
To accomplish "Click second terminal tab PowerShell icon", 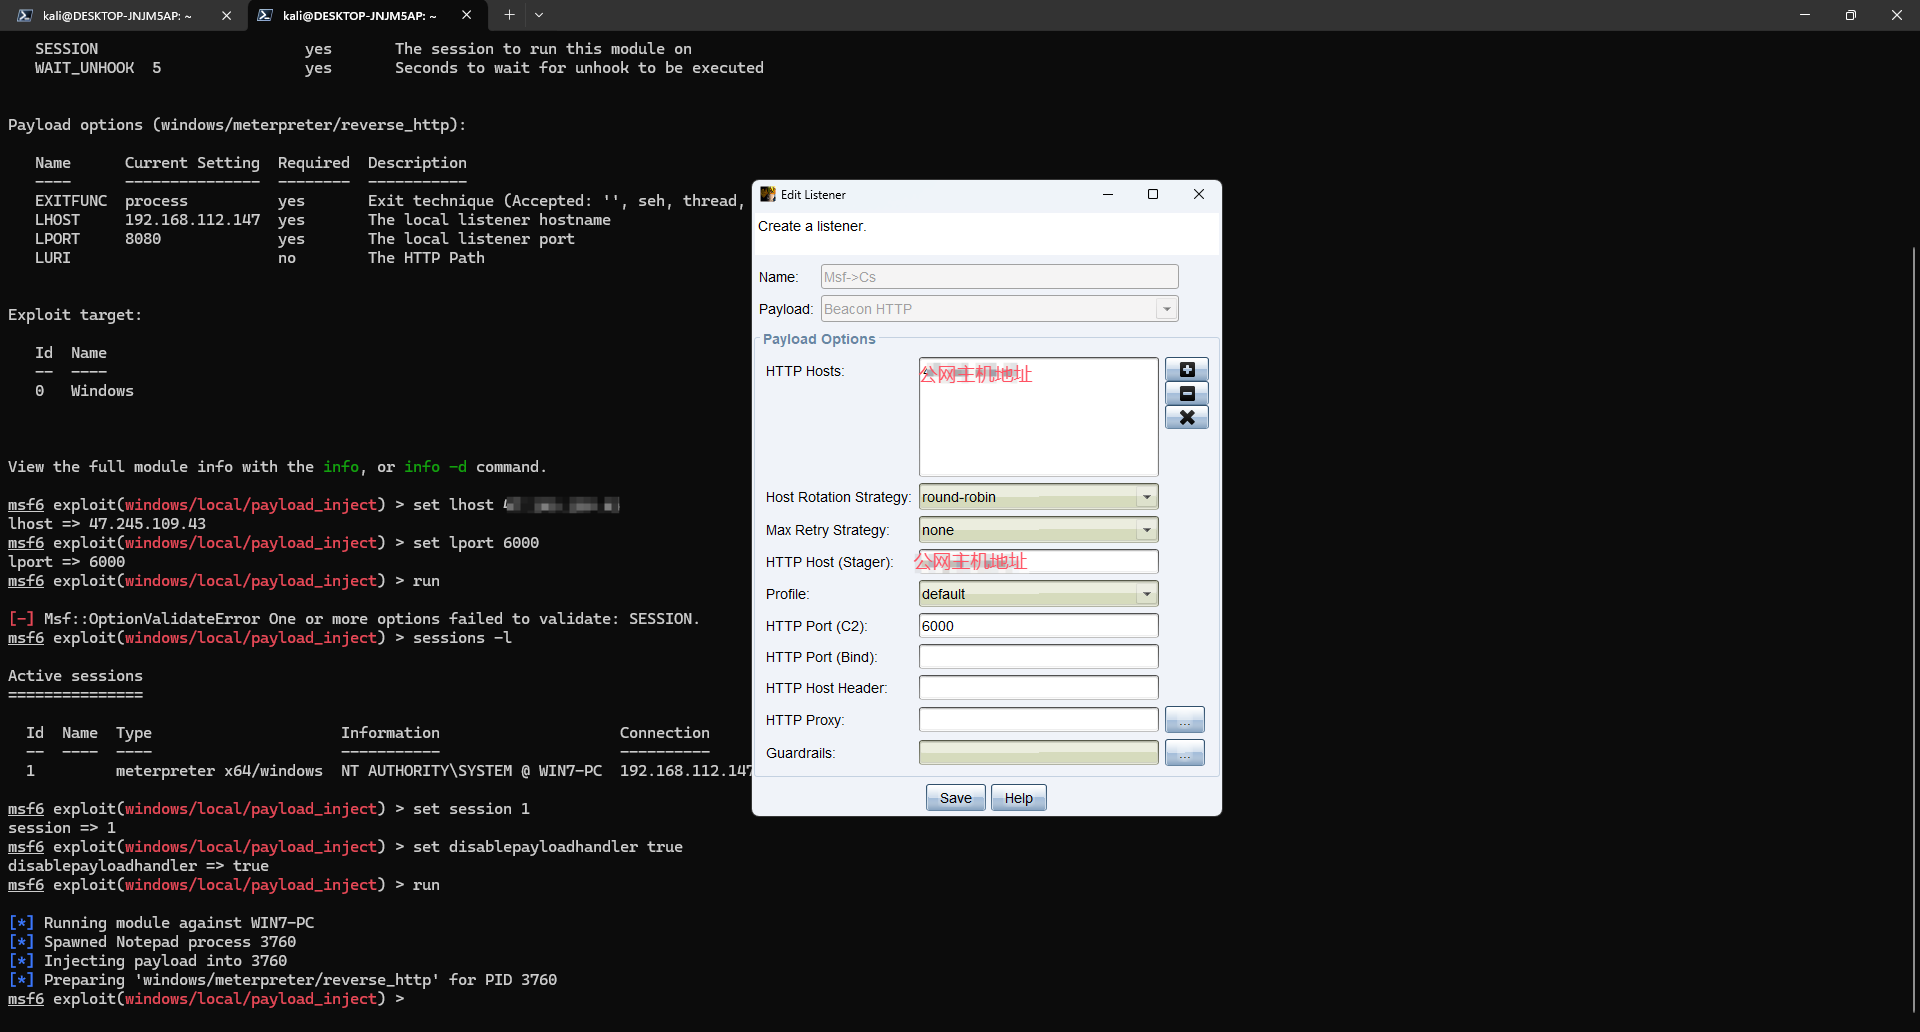I will coord(265,15).
